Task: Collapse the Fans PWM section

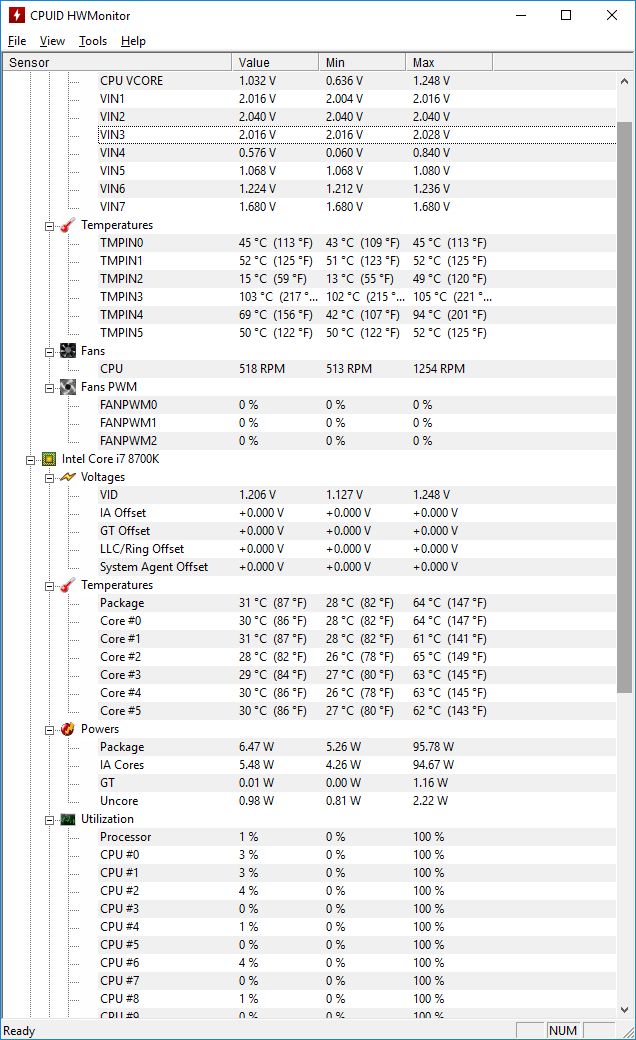Action: click(50, 387)
